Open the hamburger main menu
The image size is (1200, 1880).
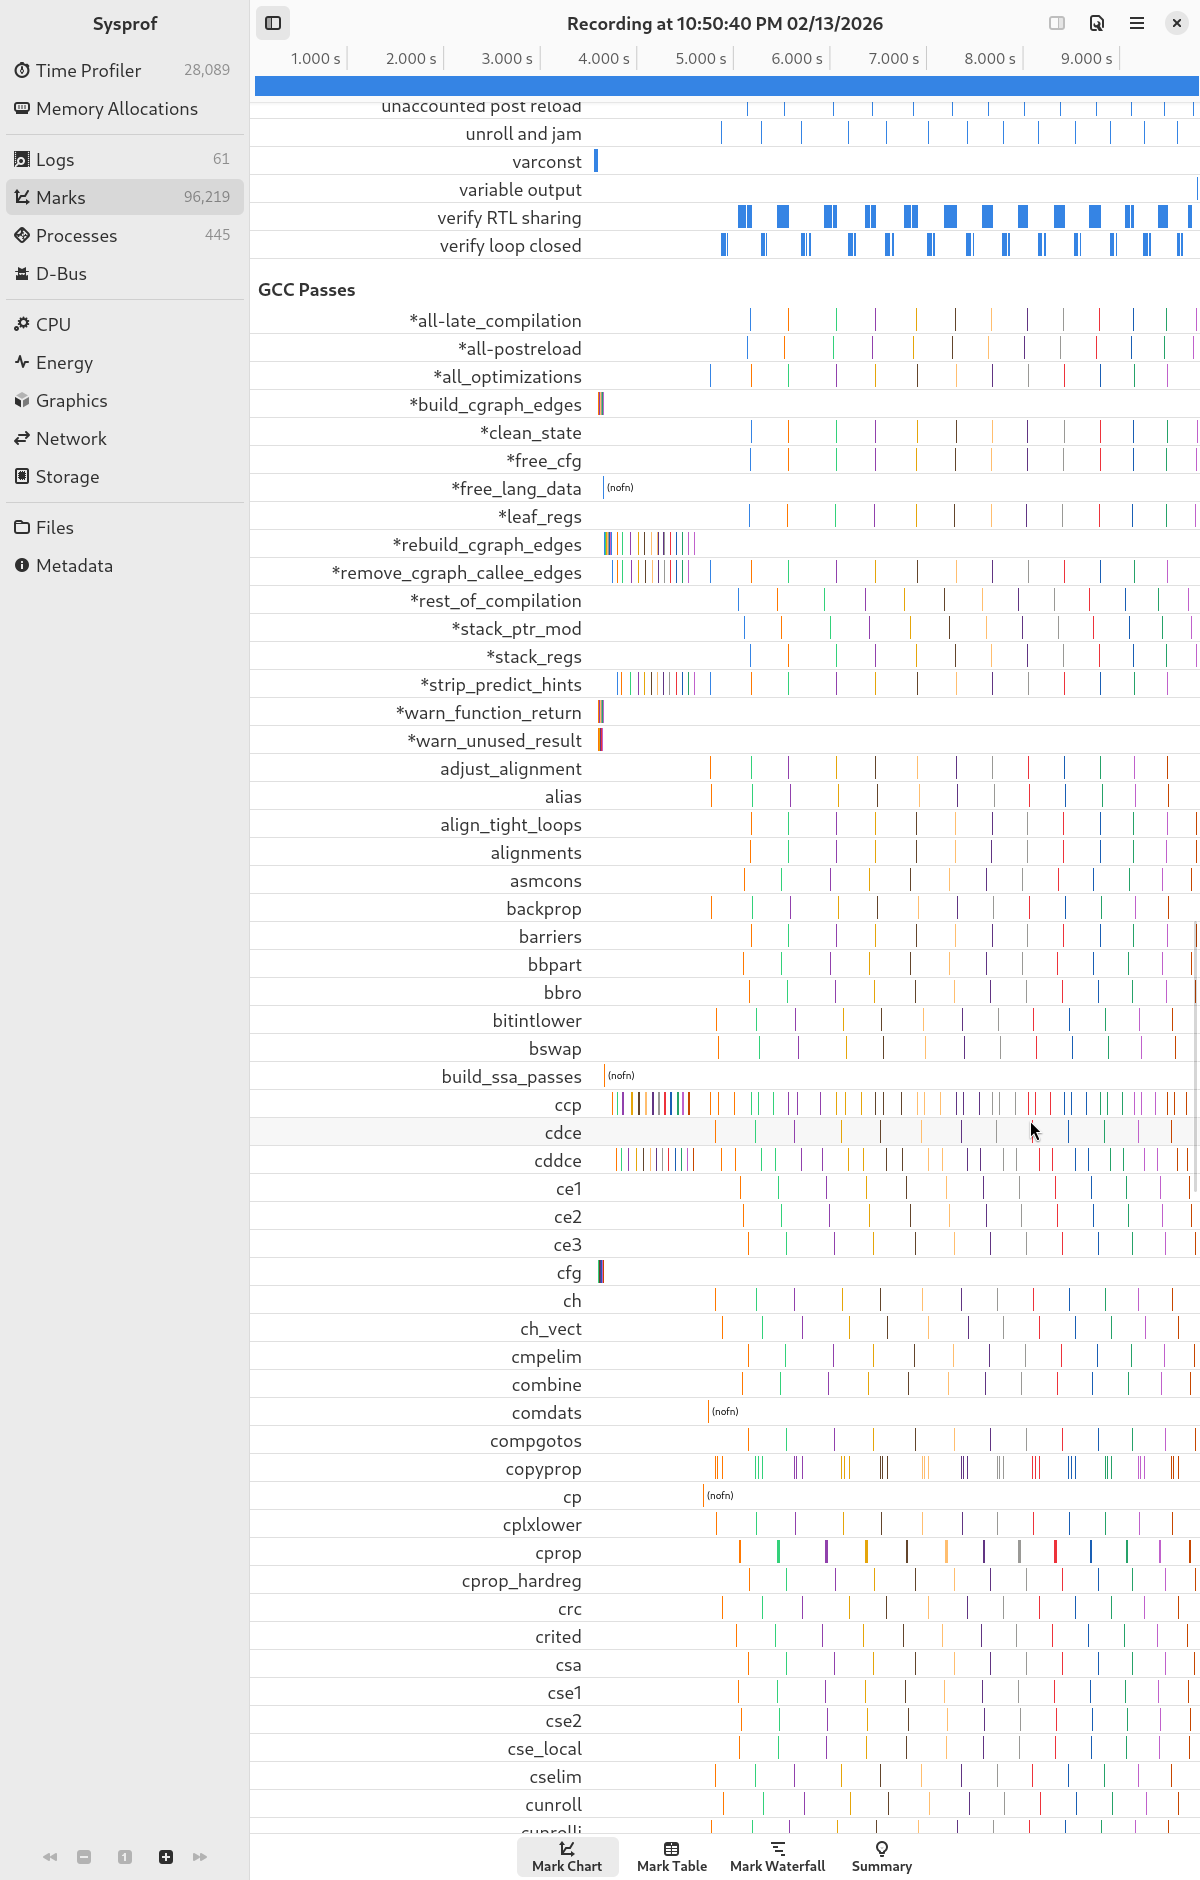[1137, 23]
